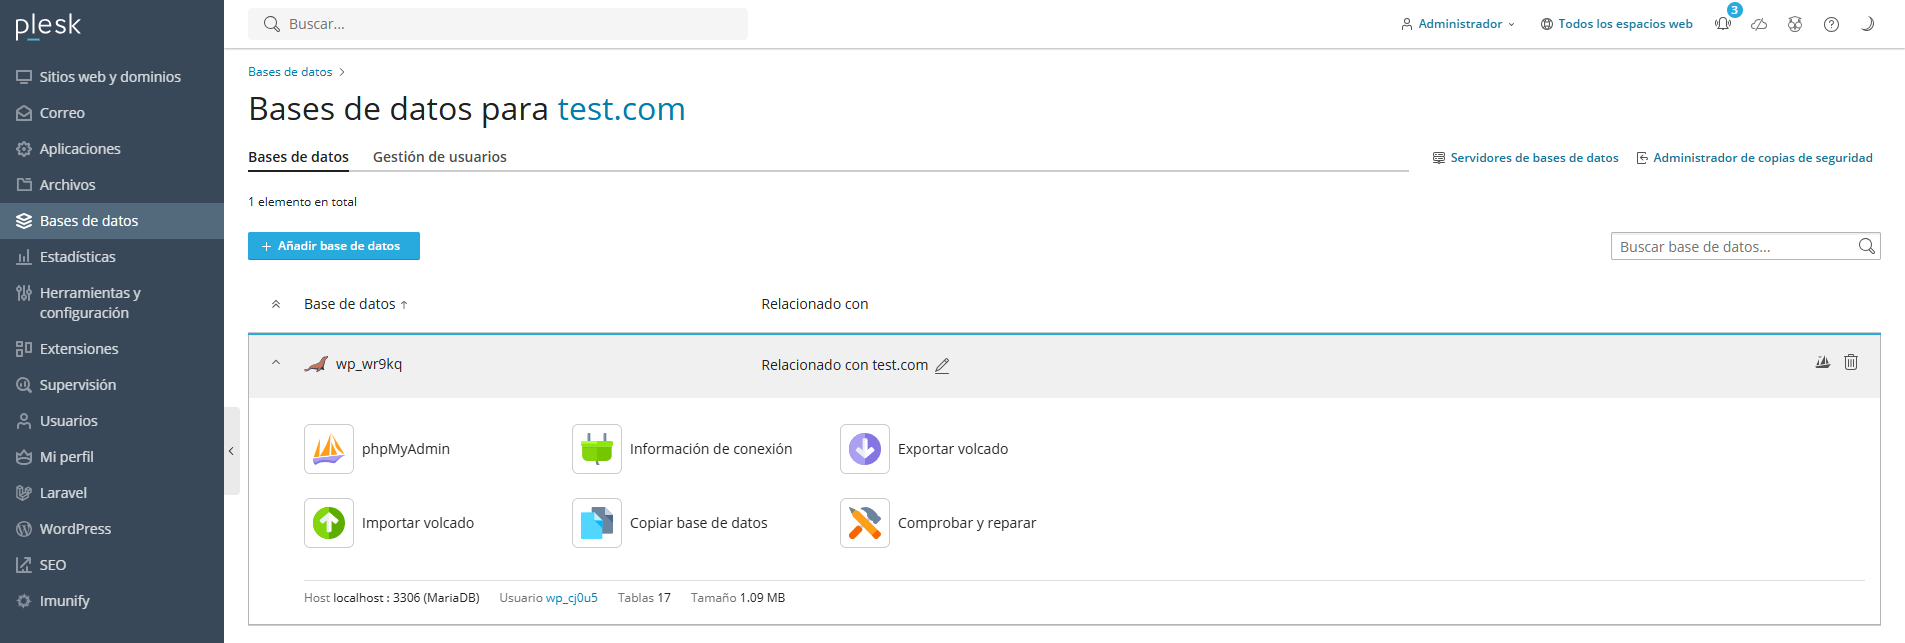Click the Información de conexión plug icon

(597, 449)
